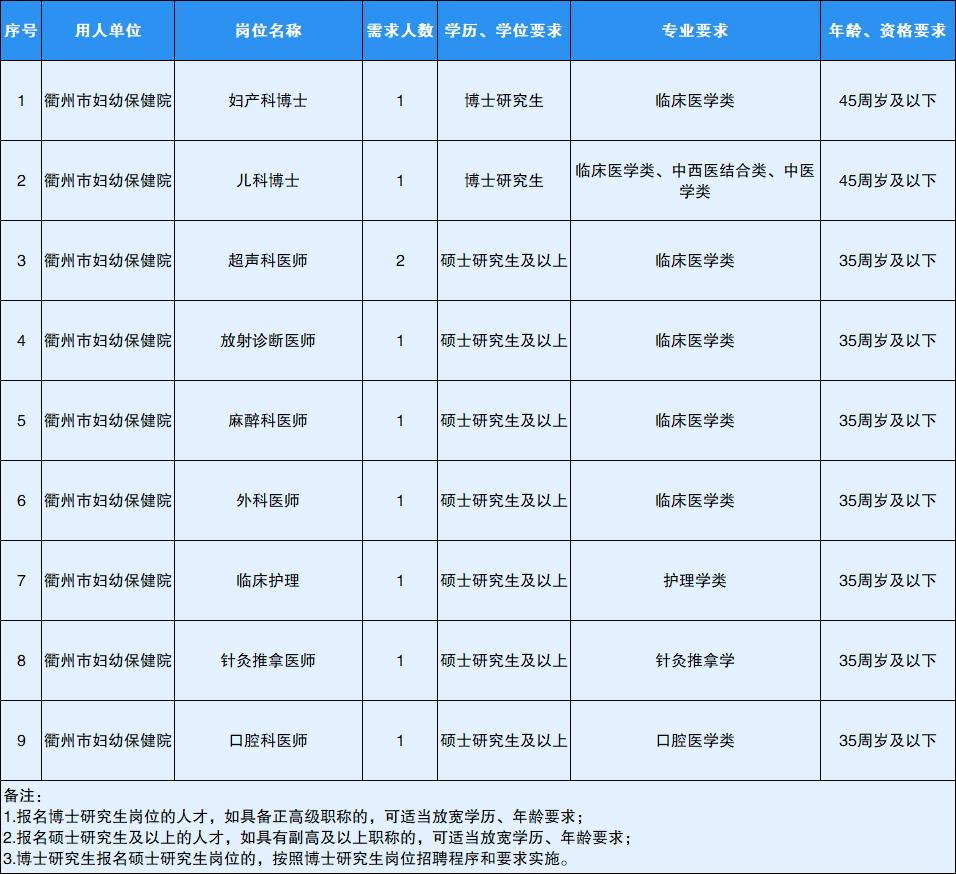Select the 用人单位 column header
Viewport: 956px width, 874px height.
coord(108,30)
